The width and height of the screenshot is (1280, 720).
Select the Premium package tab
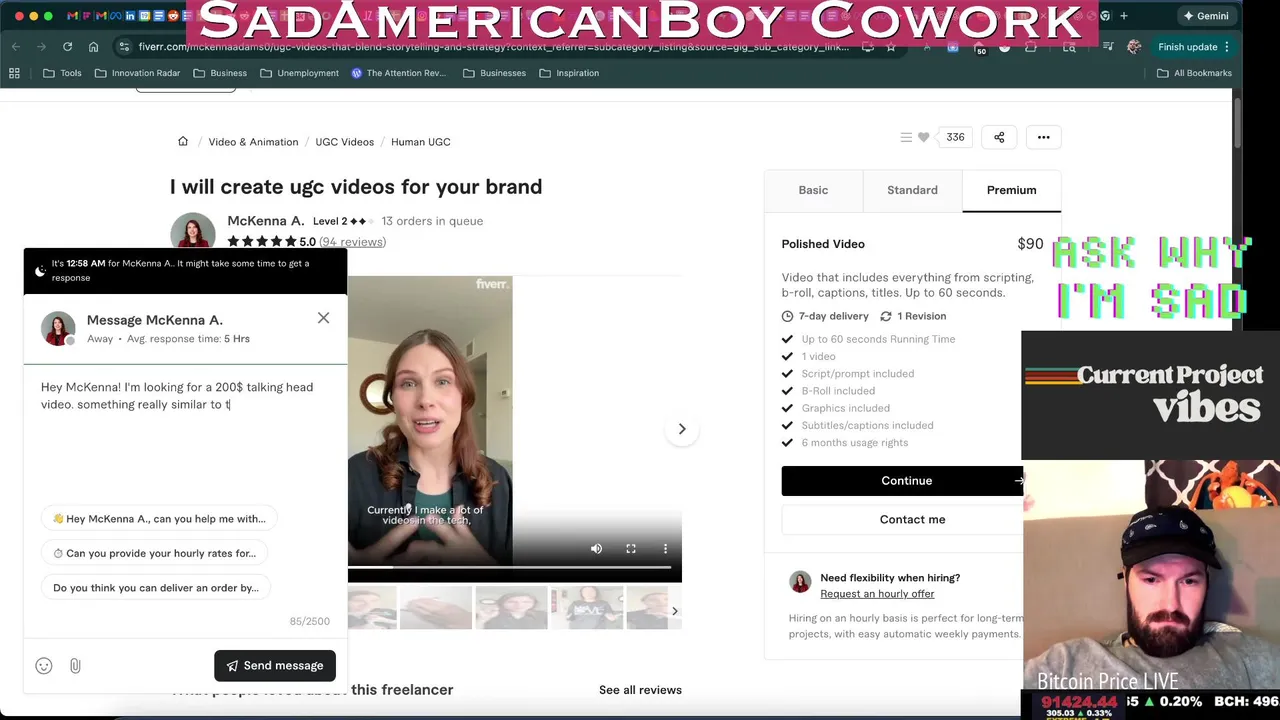click(1011, 190)
